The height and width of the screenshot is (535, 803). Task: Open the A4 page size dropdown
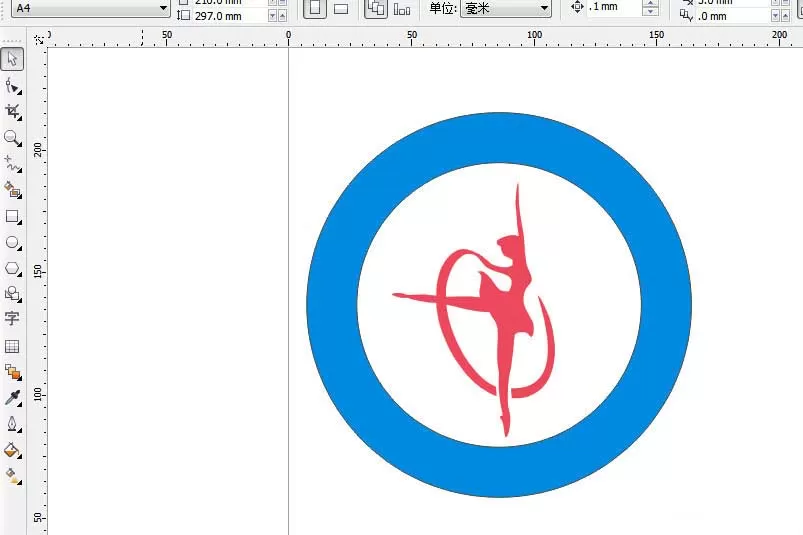point(91,9)
